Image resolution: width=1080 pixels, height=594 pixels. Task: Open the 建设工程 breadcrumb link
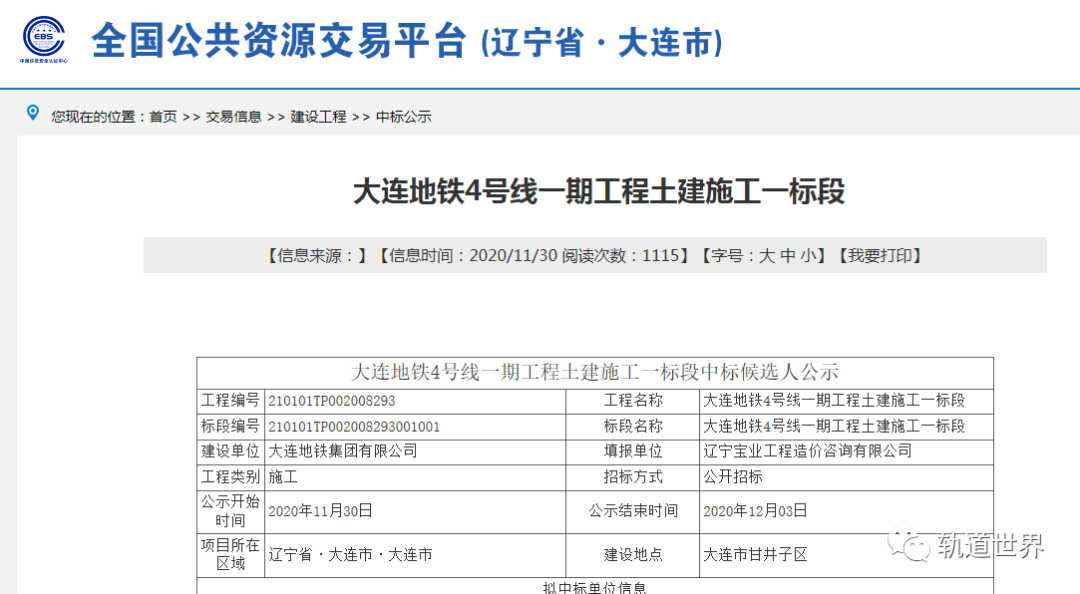click(x=318, y=117)
